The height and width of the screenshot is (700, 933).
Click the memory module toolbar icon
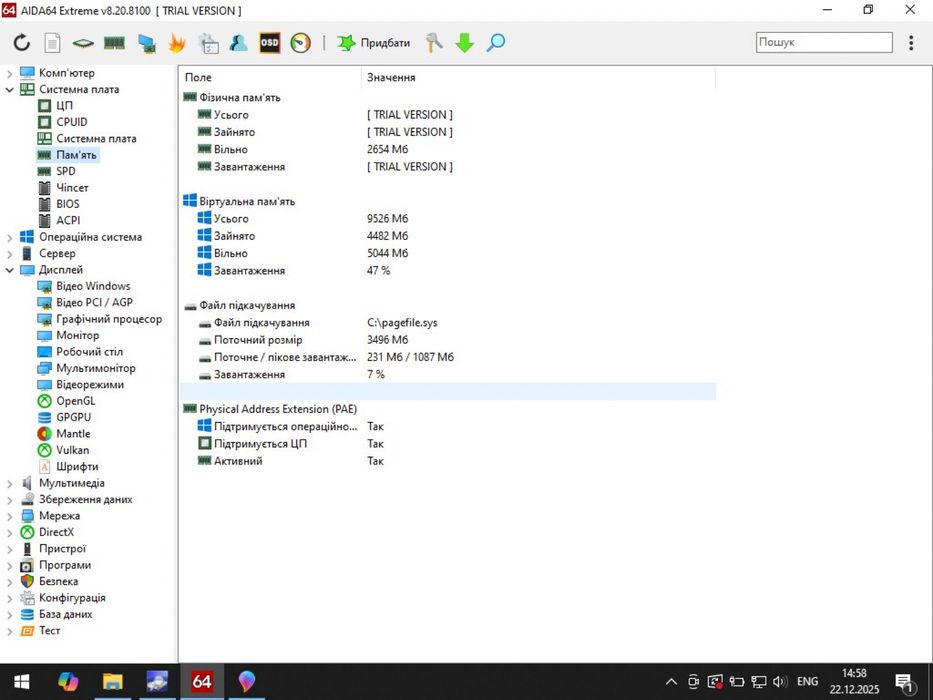coord(114,42)
